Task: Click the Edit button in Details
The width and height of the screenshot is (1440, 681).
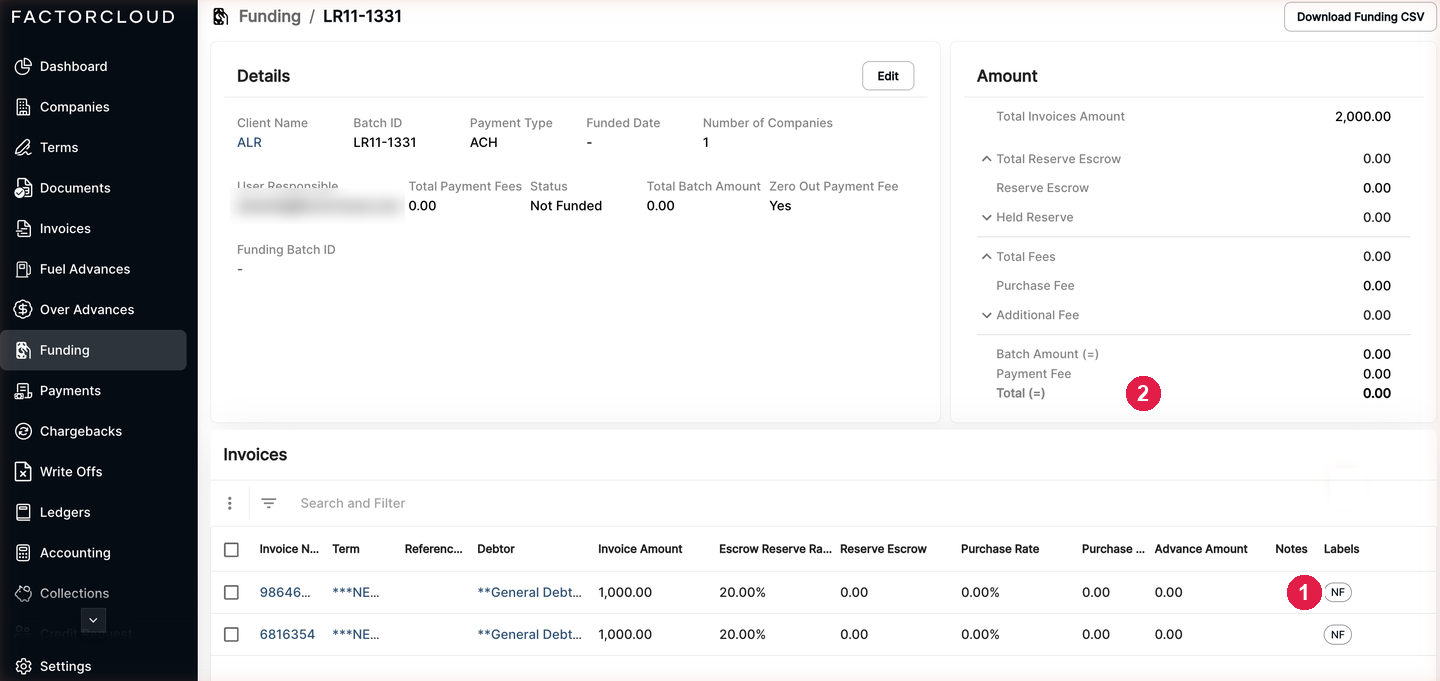Action: pos(888,76)
